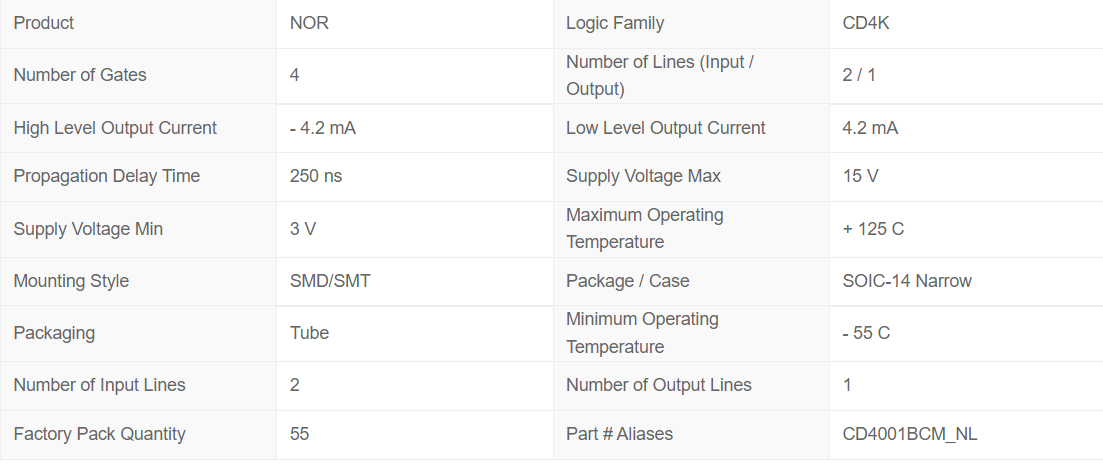Viewport: 1103px width, 468px height.
Task: Select the 15 V value cell
Action: (x=860, y=176)
